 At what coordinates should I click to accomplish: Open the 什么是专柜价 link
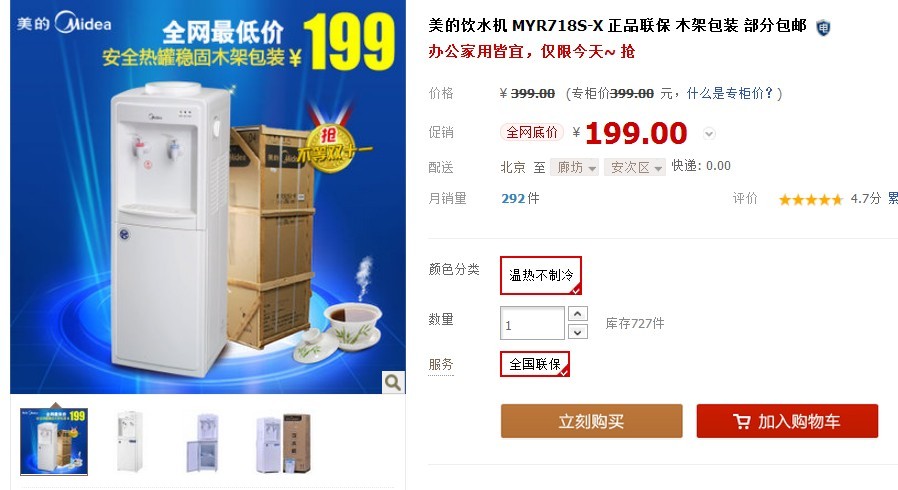729,93
